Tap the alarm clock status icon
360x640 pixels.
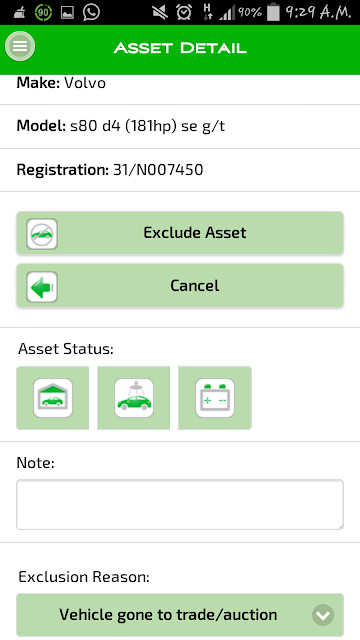click(x=184, y=13)
